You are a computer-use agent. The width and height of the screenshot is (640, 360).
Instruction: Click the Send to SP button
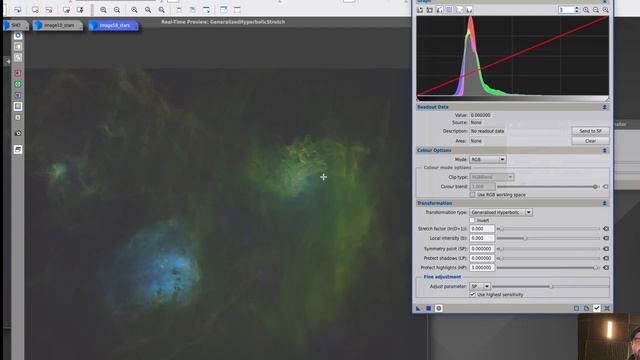coord(590,131)
